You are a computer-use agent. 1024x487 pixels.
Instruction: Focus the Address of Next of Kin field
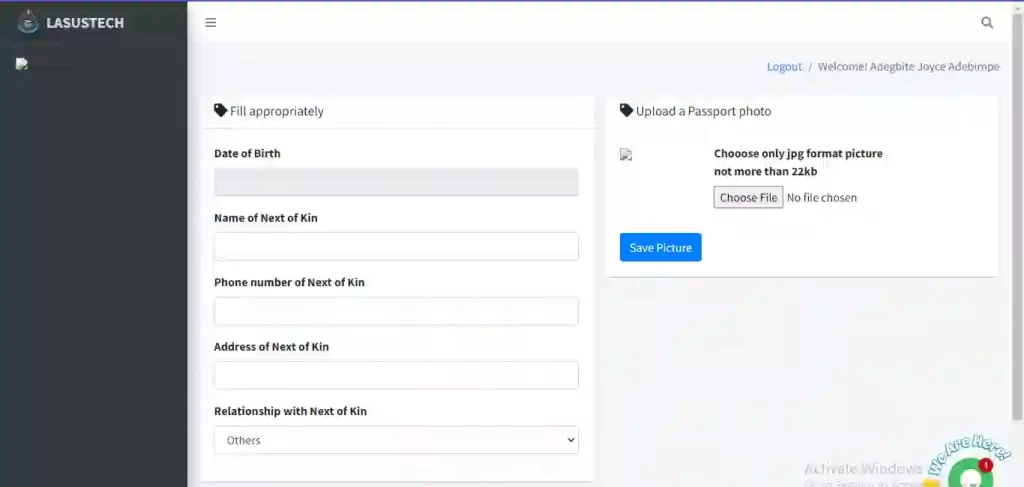396,375
